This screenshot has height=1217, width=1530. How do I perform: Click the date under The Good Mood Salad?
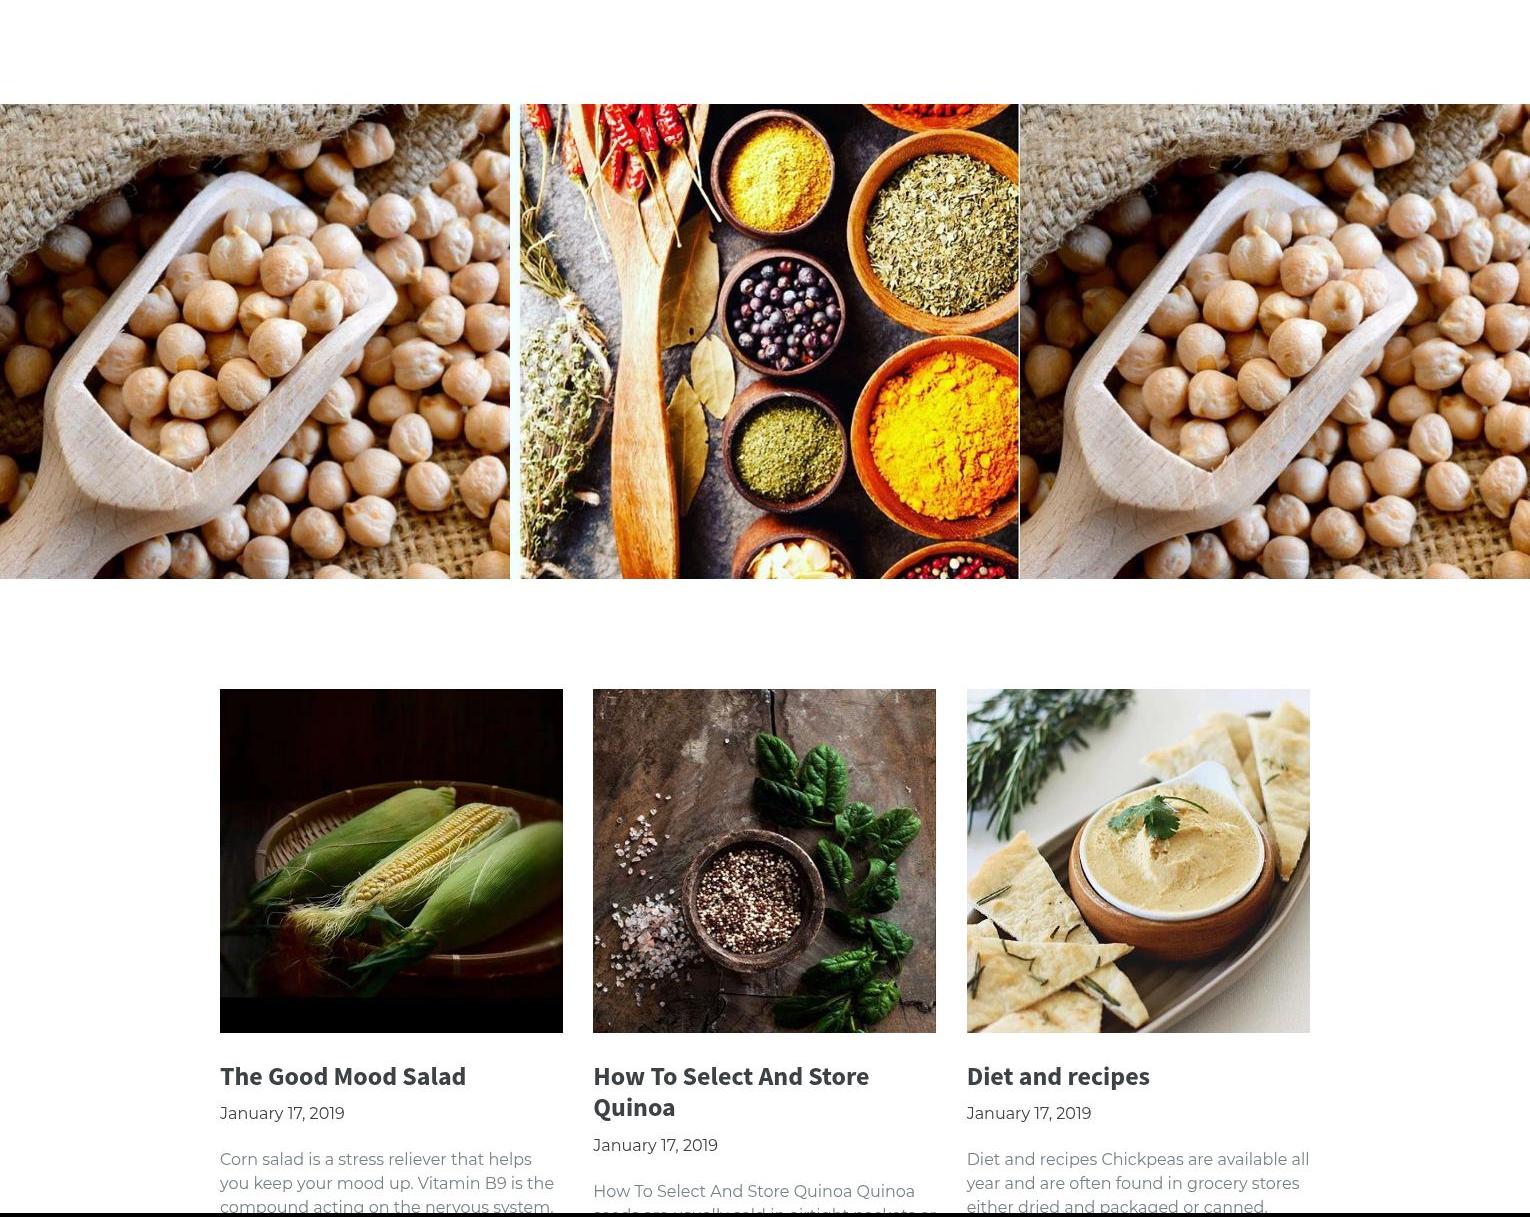pos(282,1113)
